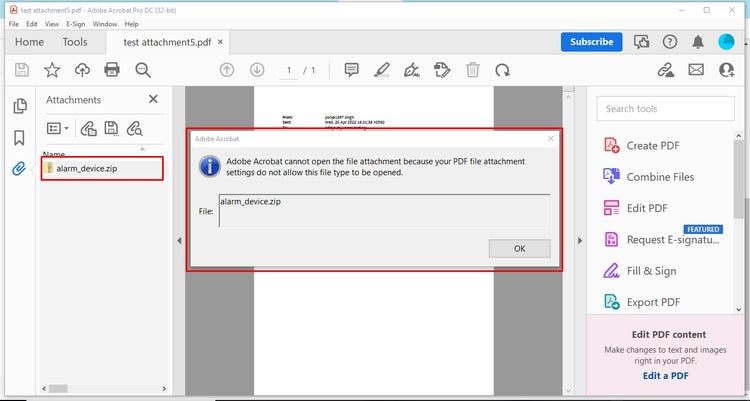
Task: Save the attachment with the disk icon
Action: click(111, 128)
